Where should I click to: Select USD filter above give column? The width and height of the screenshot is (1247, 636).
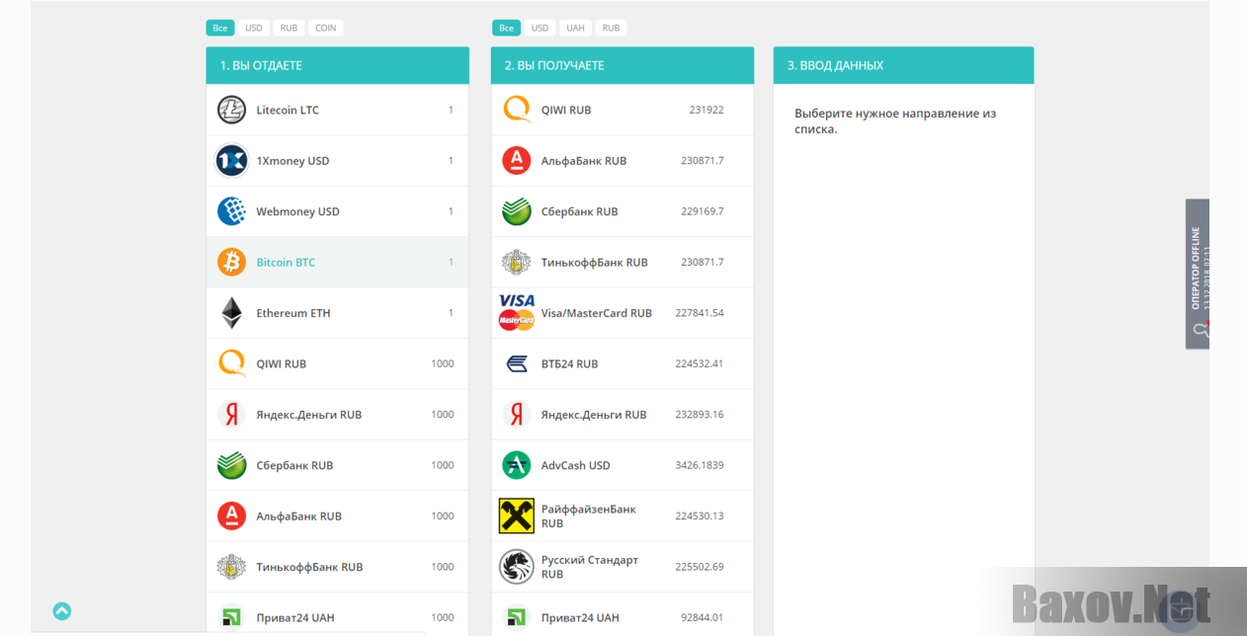254,28
